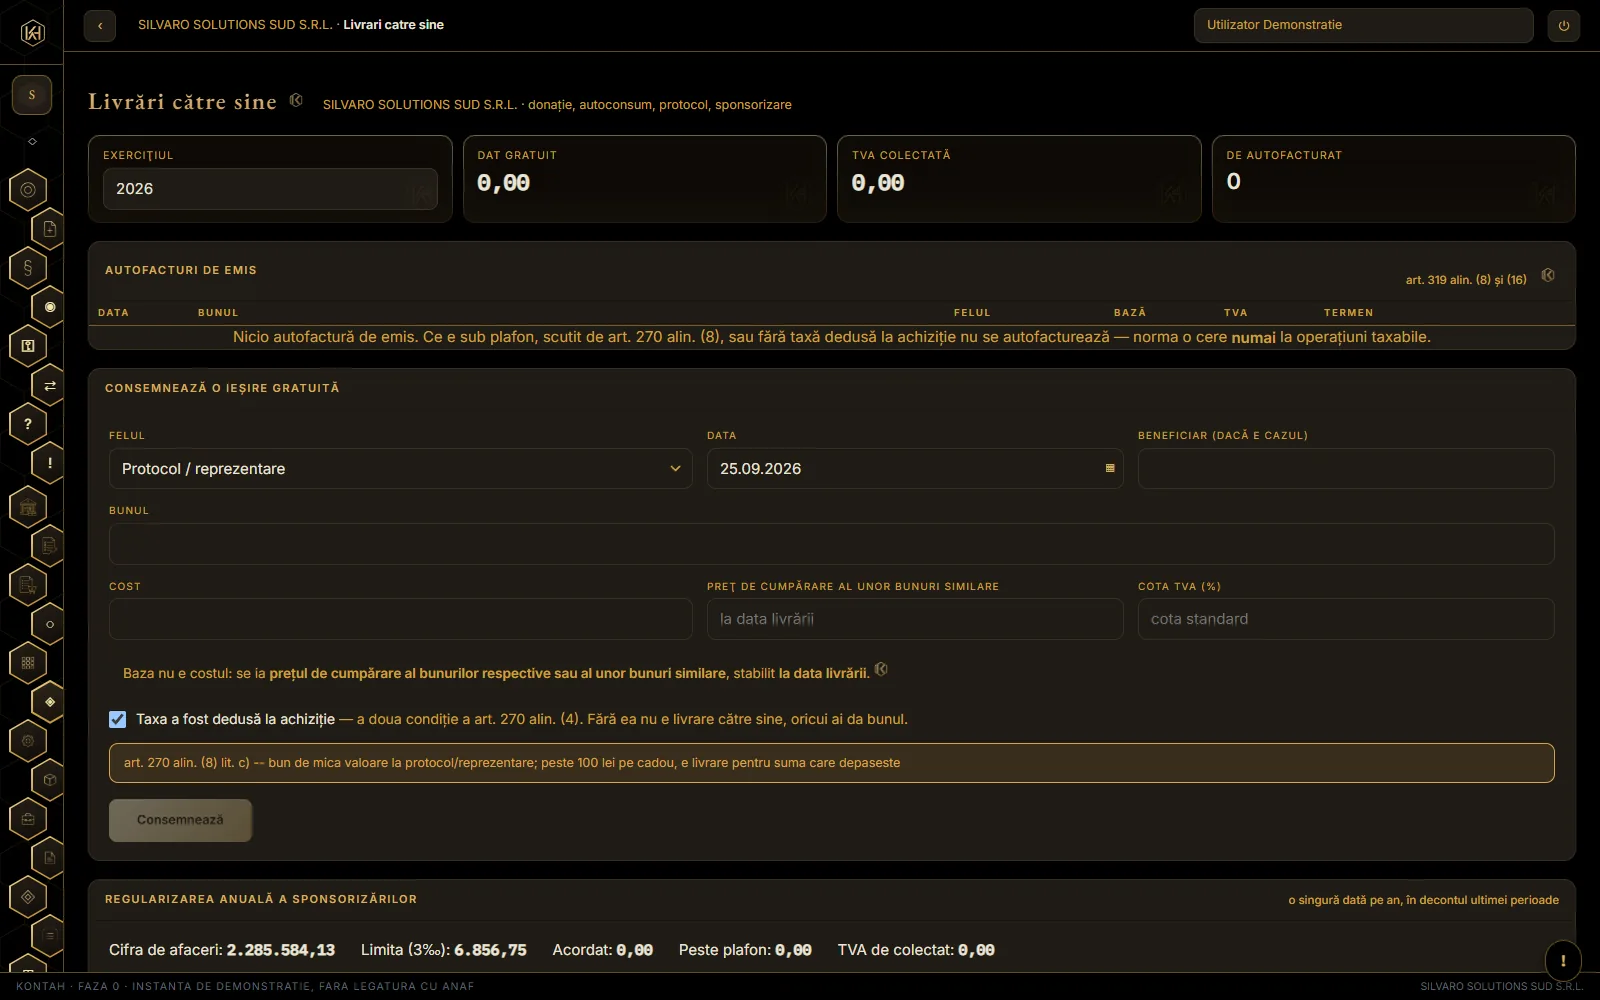Select the briefcase icon in sidebar
Viewport: 1600px width, 1000px height.
coord(28,819)
